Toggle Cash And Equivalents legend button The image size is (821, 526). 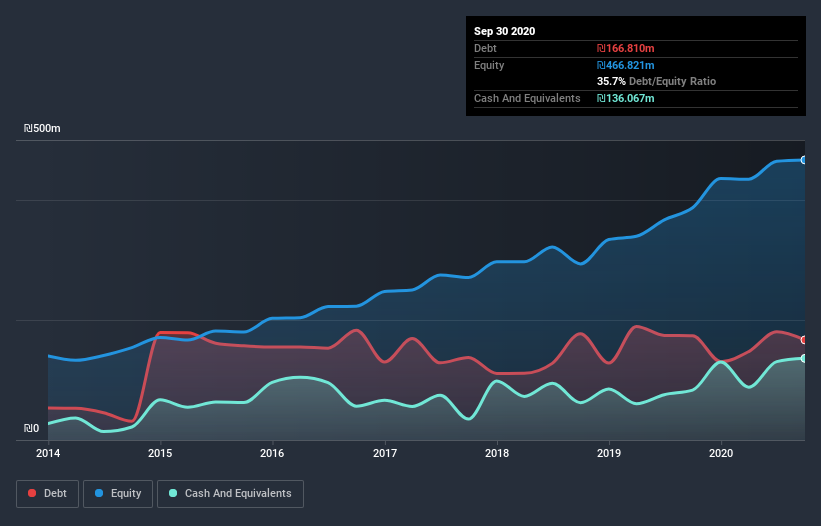230,494
